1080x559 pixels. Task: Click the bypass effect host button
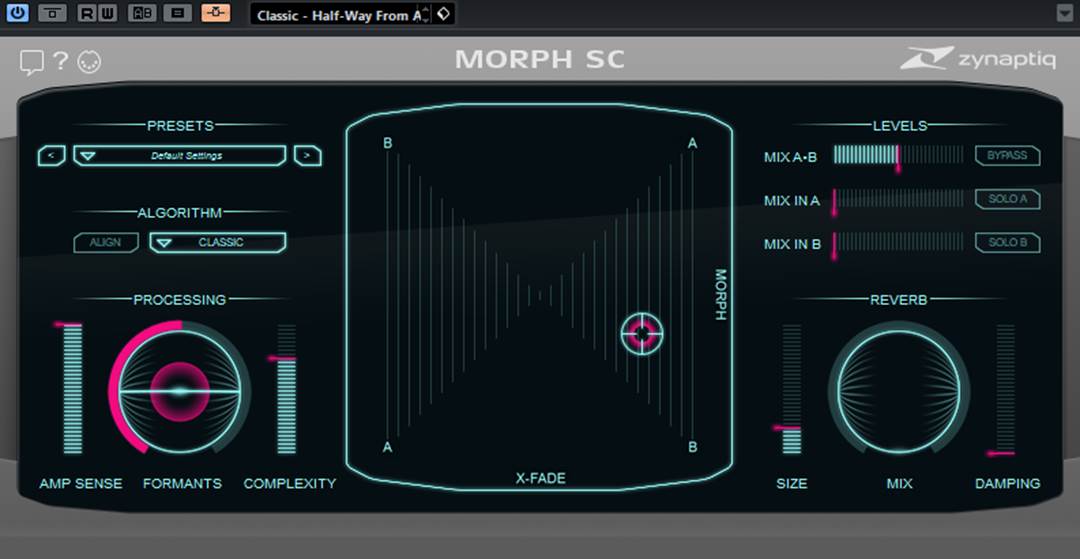(x=52, y=13)
